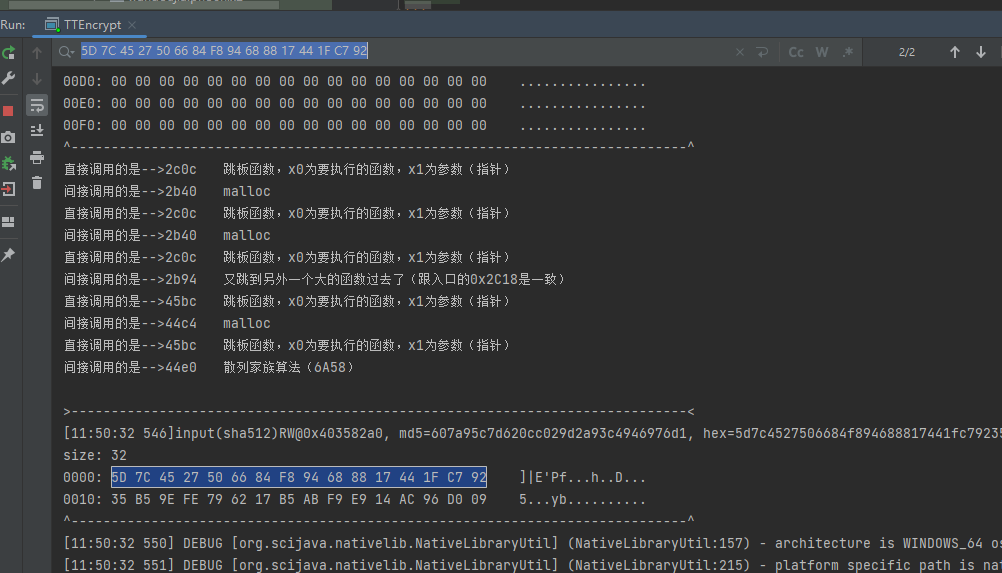Open the layout restore icon
This screenshot has width=1002, height=573.
tap(8, 222)
